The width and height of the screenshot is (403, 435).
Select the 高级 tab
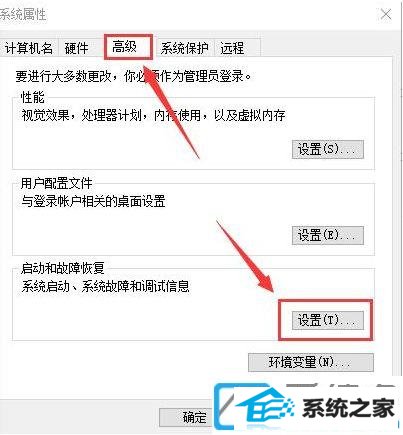point(125,47)
